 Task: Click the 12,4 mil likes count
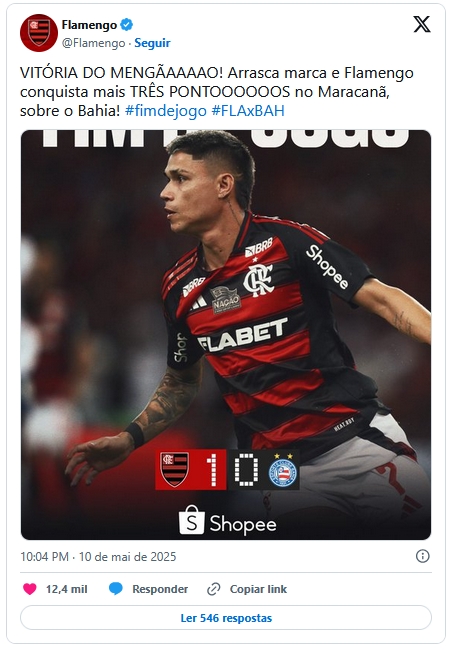[x=67, y=589]
